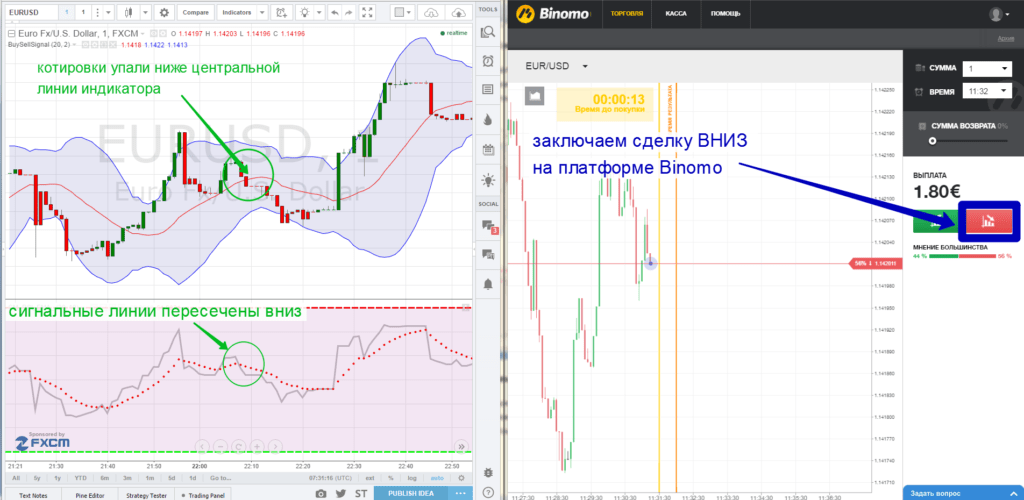Open the calendar icon in tools sidebar
Image resolution: width=1024 pixels, height=500 pixels.
click(x=488, y=150)
